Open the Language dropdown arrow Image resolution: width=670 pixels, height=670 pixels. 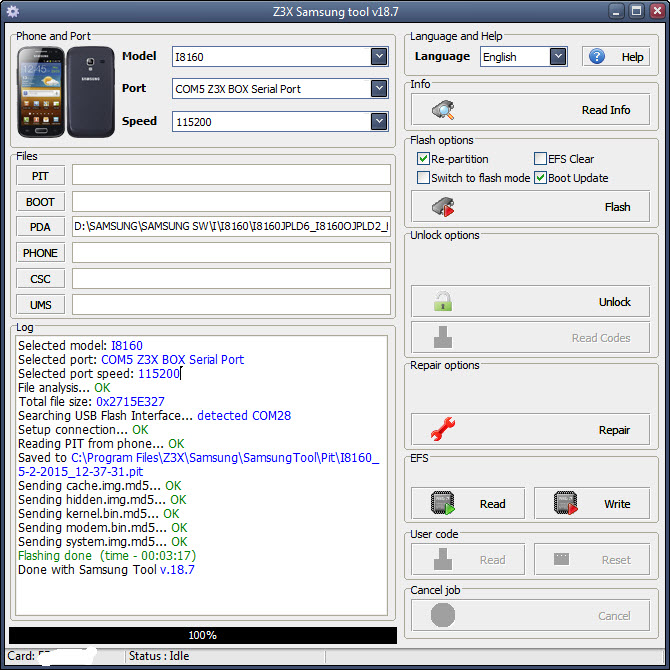click(x=558, y=56)
